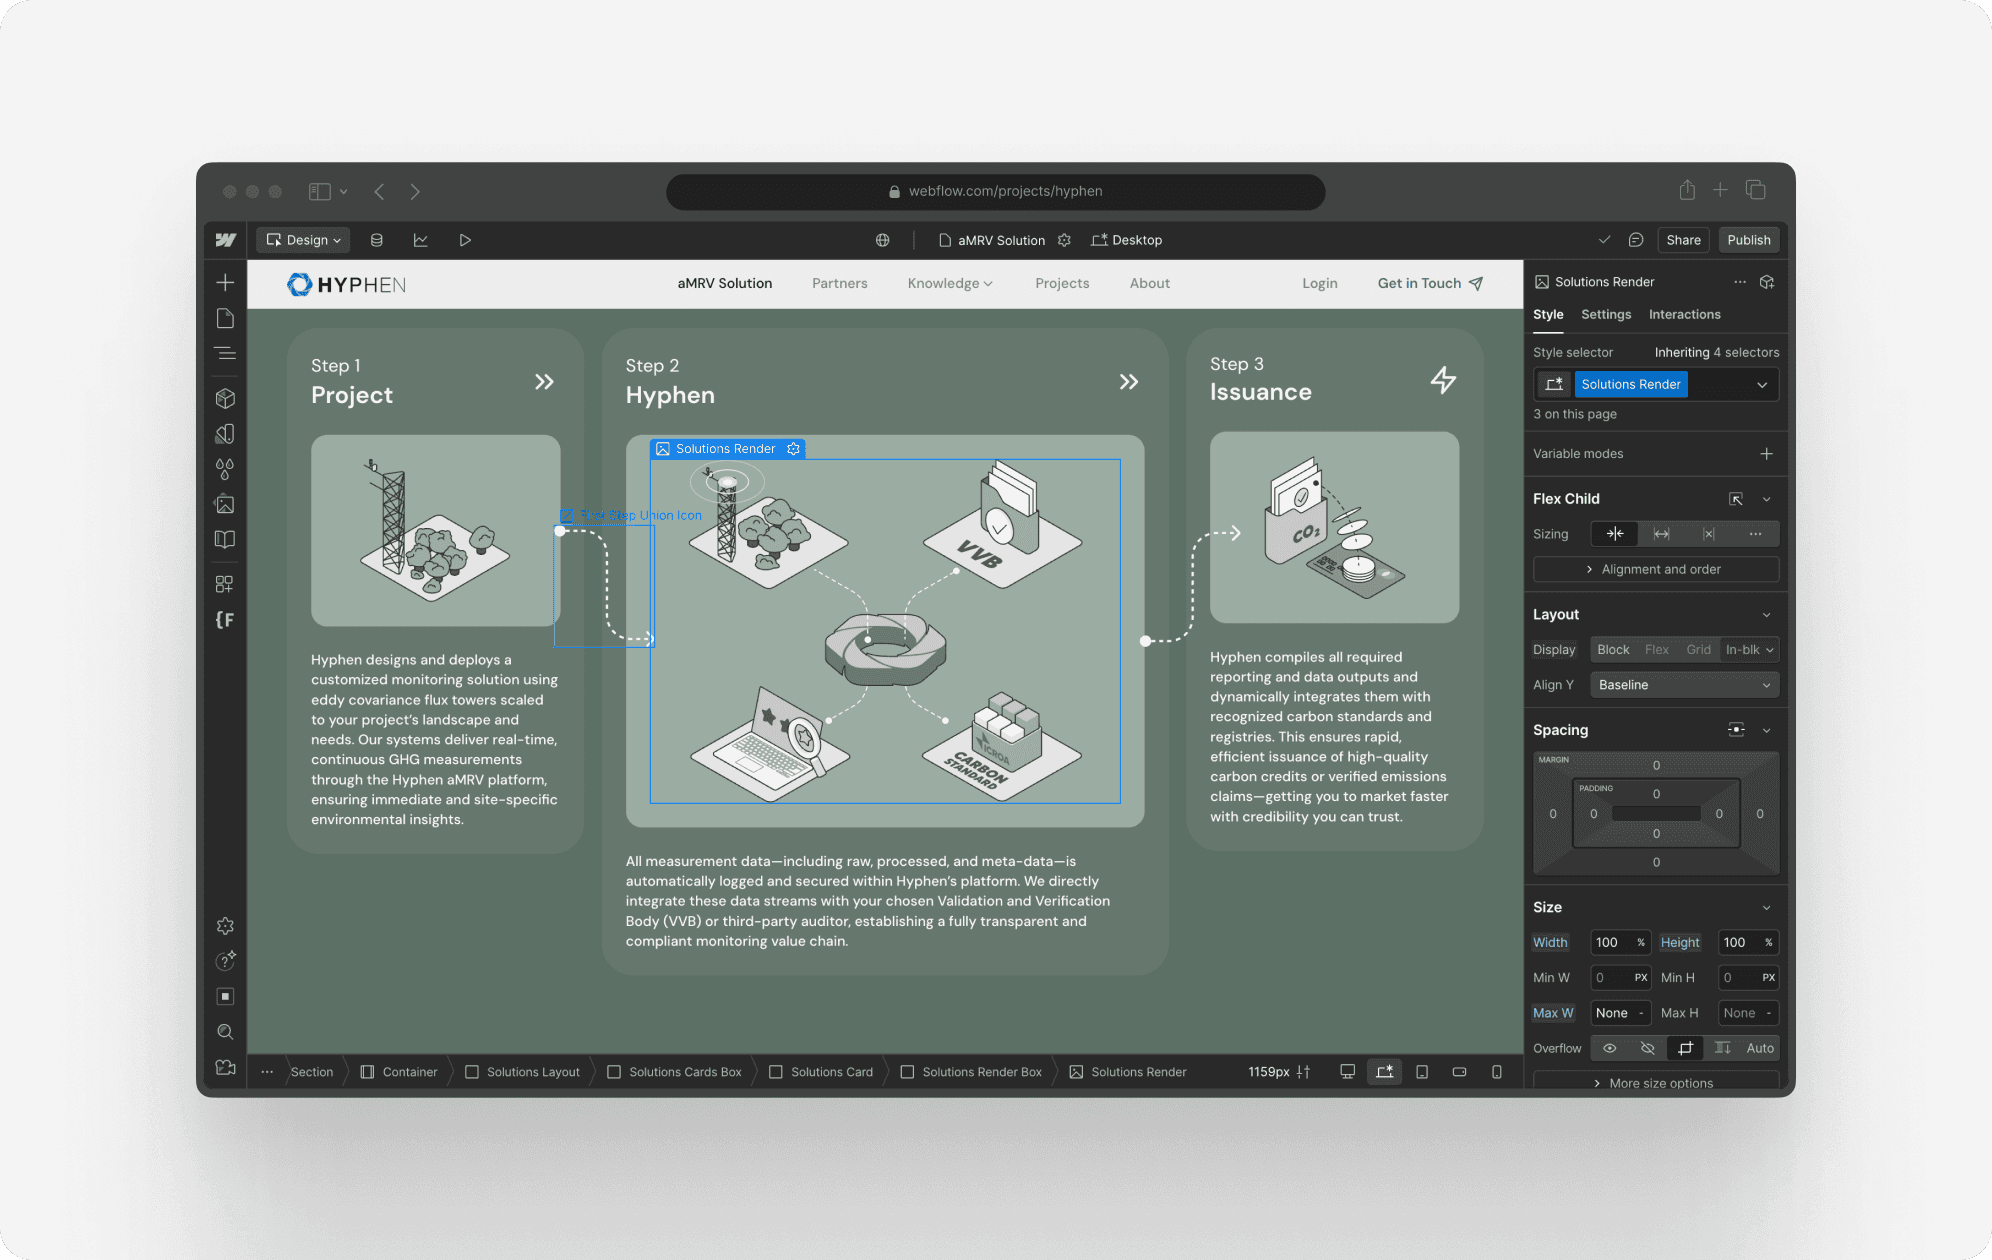Set overflow to hidden crossed-eye icon
This screenshot has height=1260, width=1992.
(1647, 1048)
